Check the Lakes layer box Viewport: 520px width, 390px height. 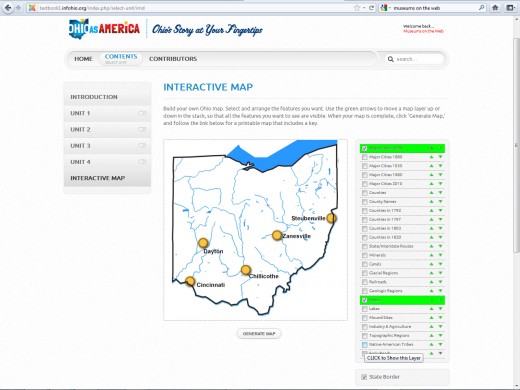tap(365, 309)
